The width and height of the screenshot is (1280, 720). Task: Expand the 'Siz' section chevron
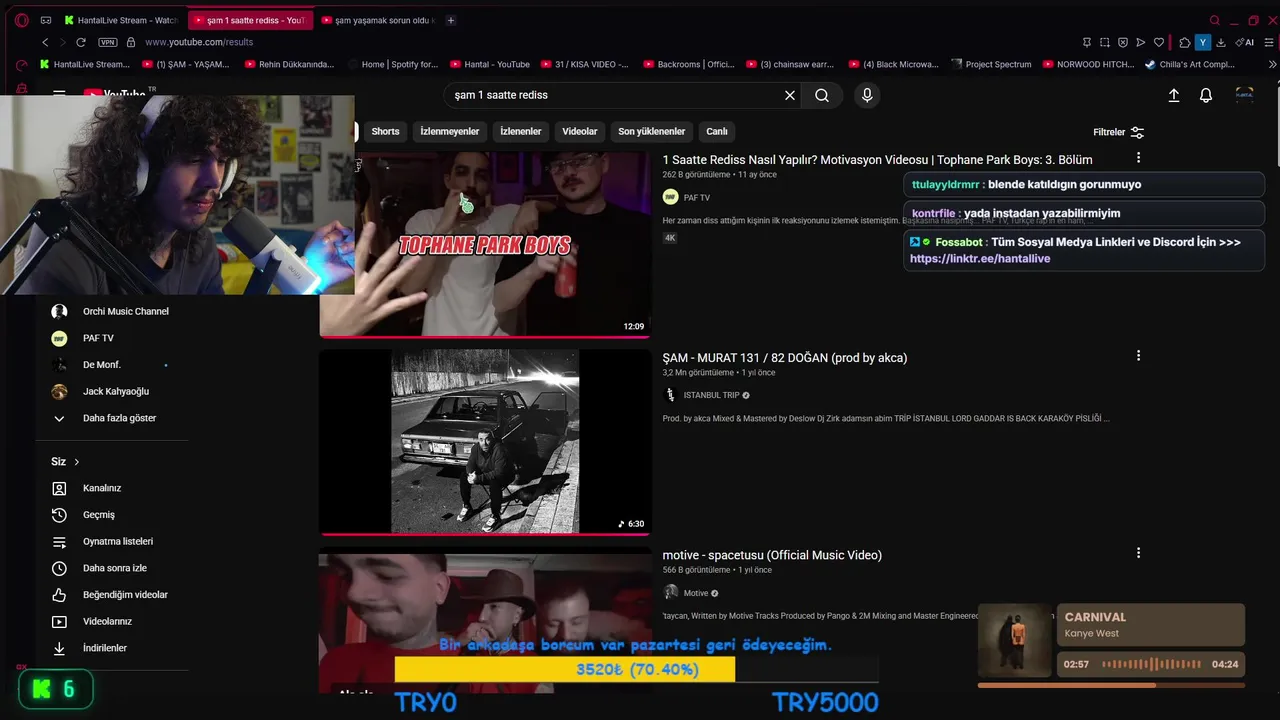coord(76,462)
